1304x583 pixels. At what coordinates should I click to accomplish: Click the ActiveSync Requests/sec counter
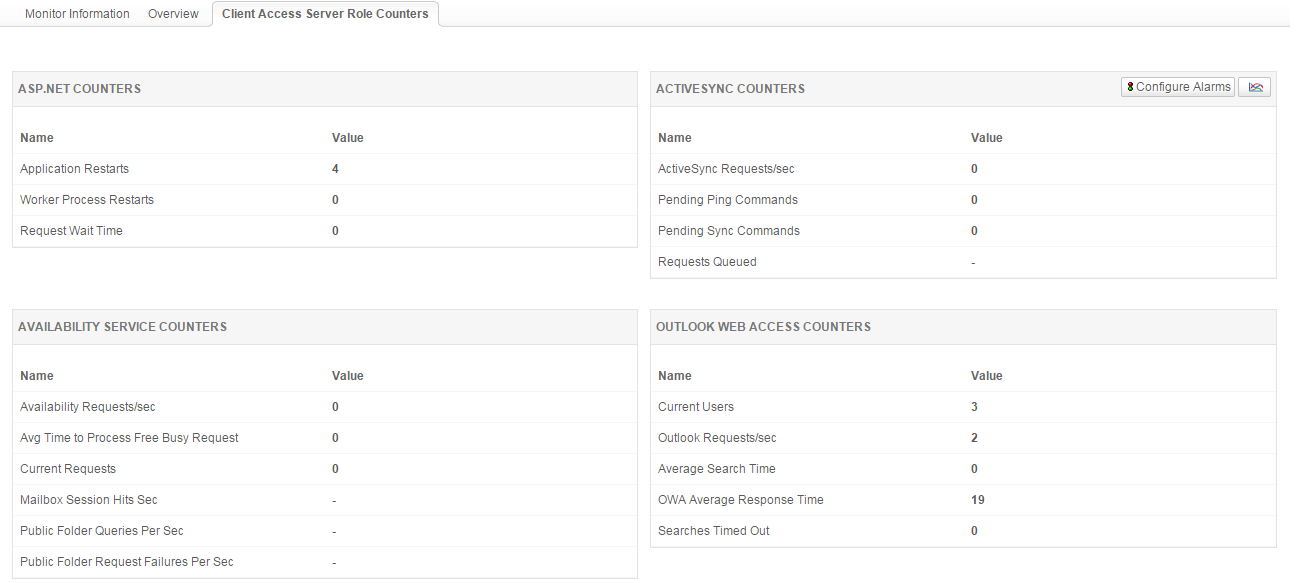[x=726, y=169]
